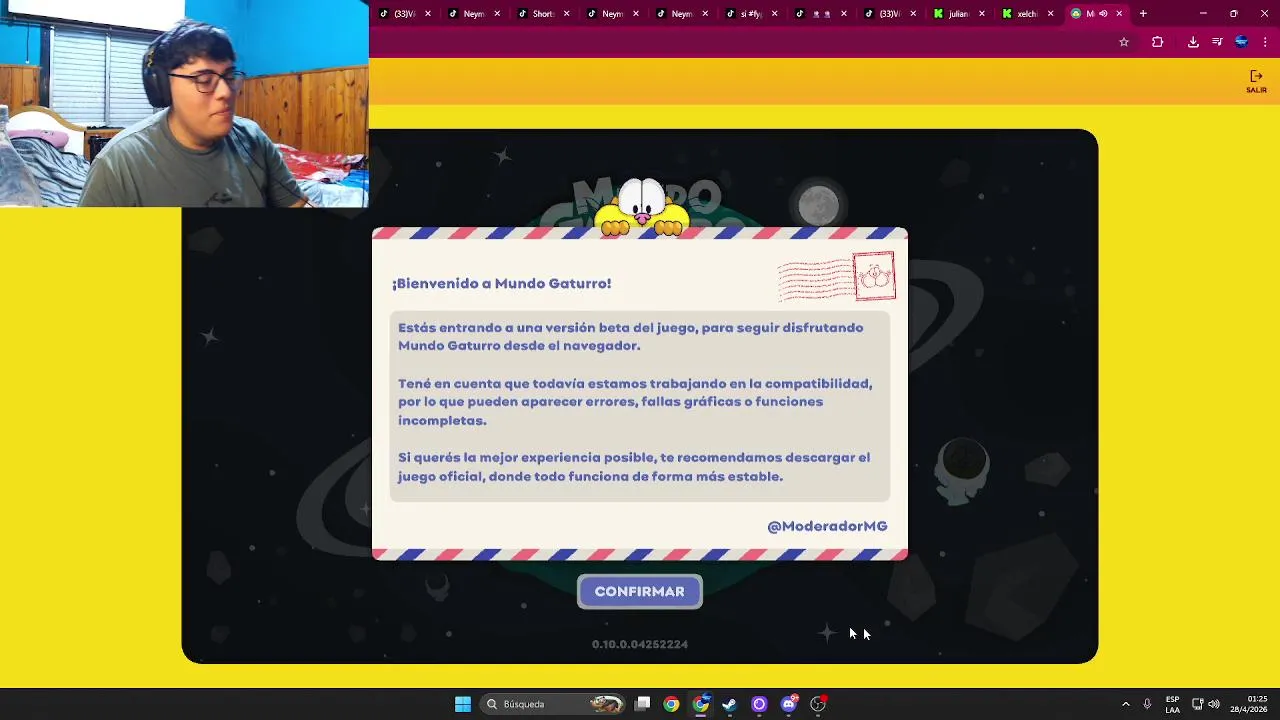
Task: Open the first Chrome taskbar icon
Action: pyautogui.click(x=671, y=704)
